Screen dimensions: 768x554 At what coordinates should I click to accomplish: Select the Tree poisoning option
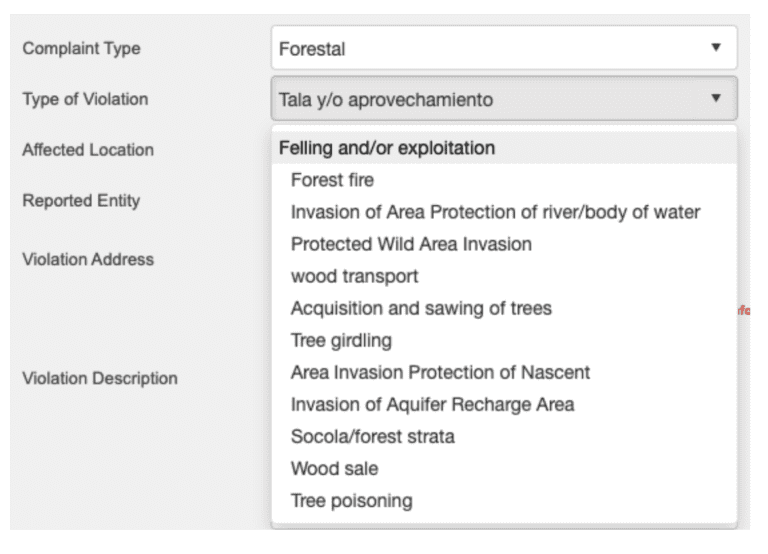tap(351, 500)
